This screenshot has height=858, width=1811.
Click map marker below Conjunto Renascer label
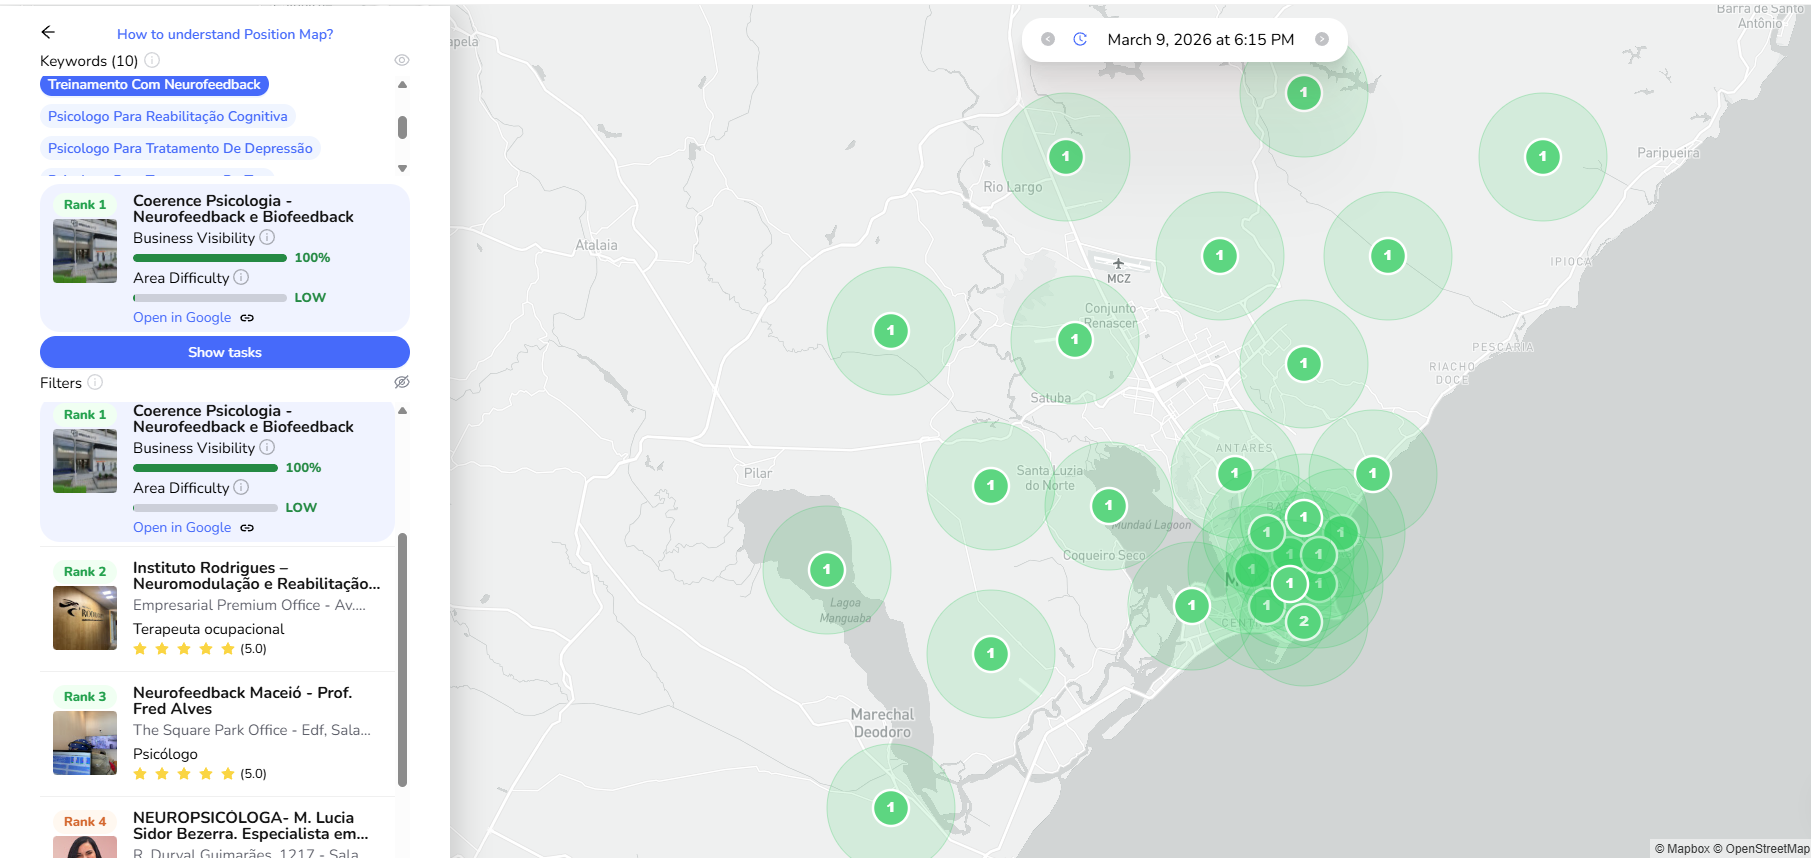click(x=1075, y=340)
